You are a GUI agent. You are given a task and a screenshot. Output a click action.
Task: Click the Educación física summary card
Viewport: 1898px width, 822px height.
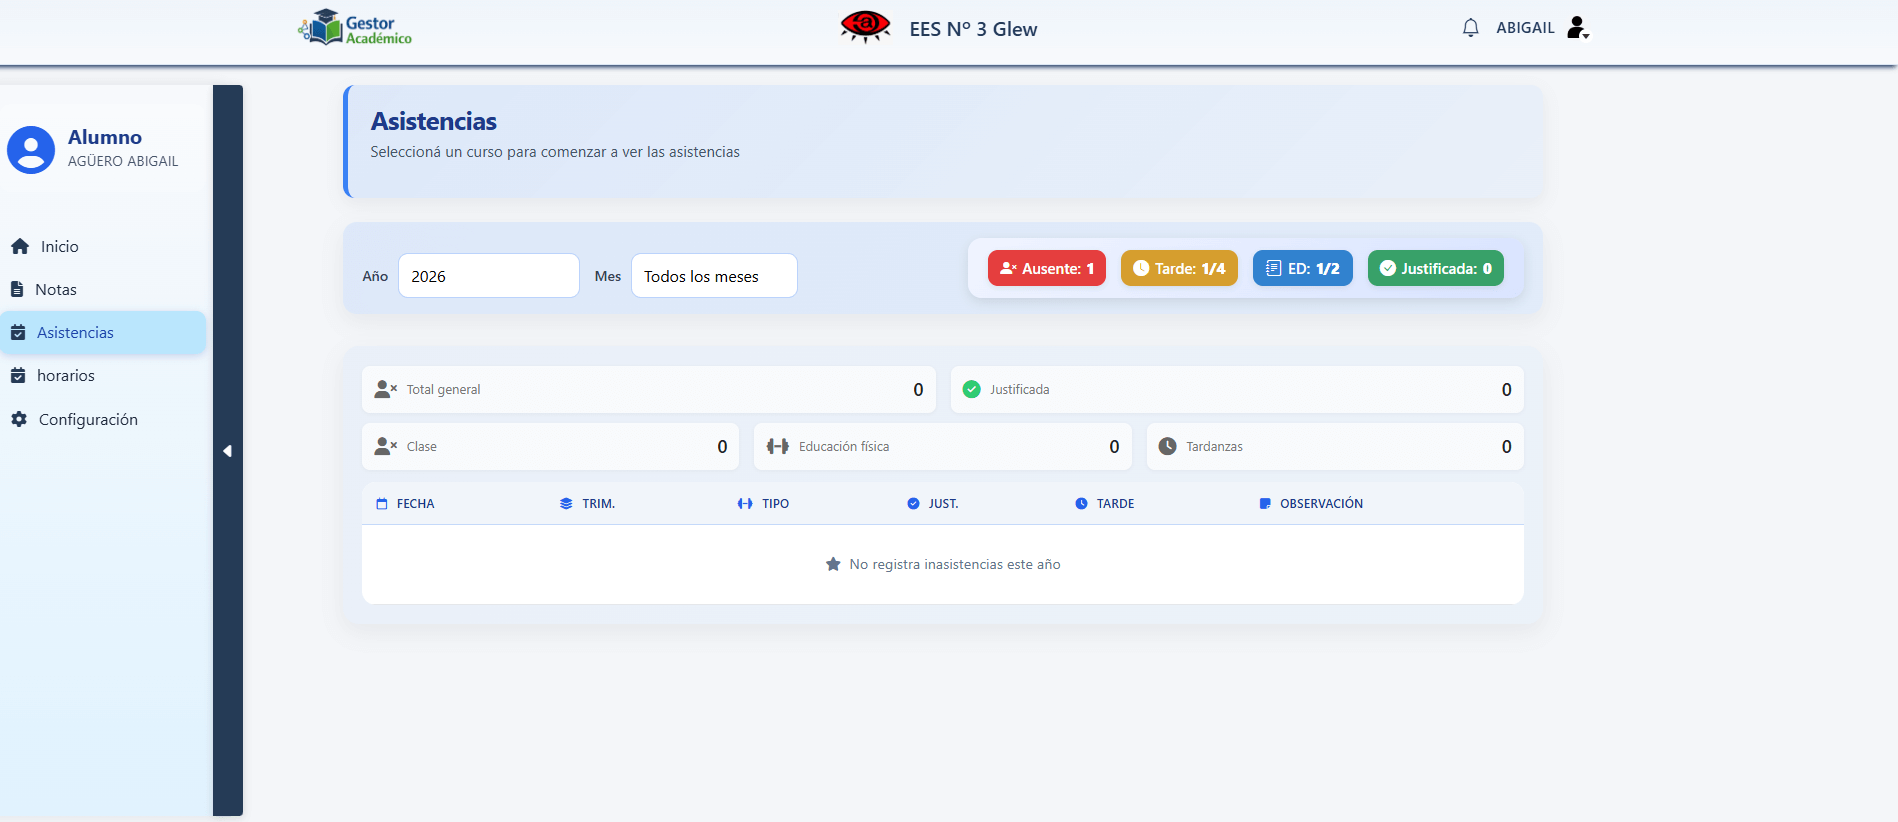(x=942, y=447)
